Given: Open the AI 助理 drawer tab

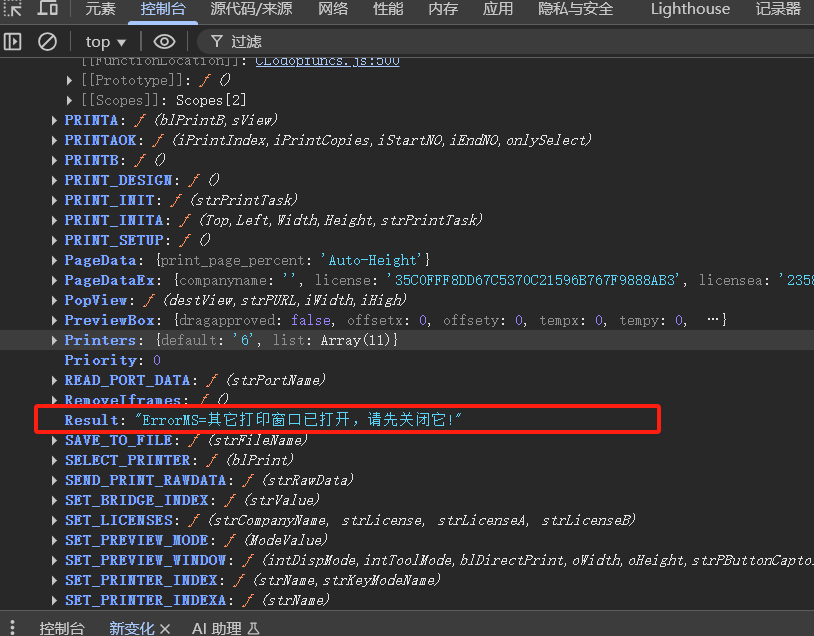Looking at the screenshot, I should coord(225,628).
